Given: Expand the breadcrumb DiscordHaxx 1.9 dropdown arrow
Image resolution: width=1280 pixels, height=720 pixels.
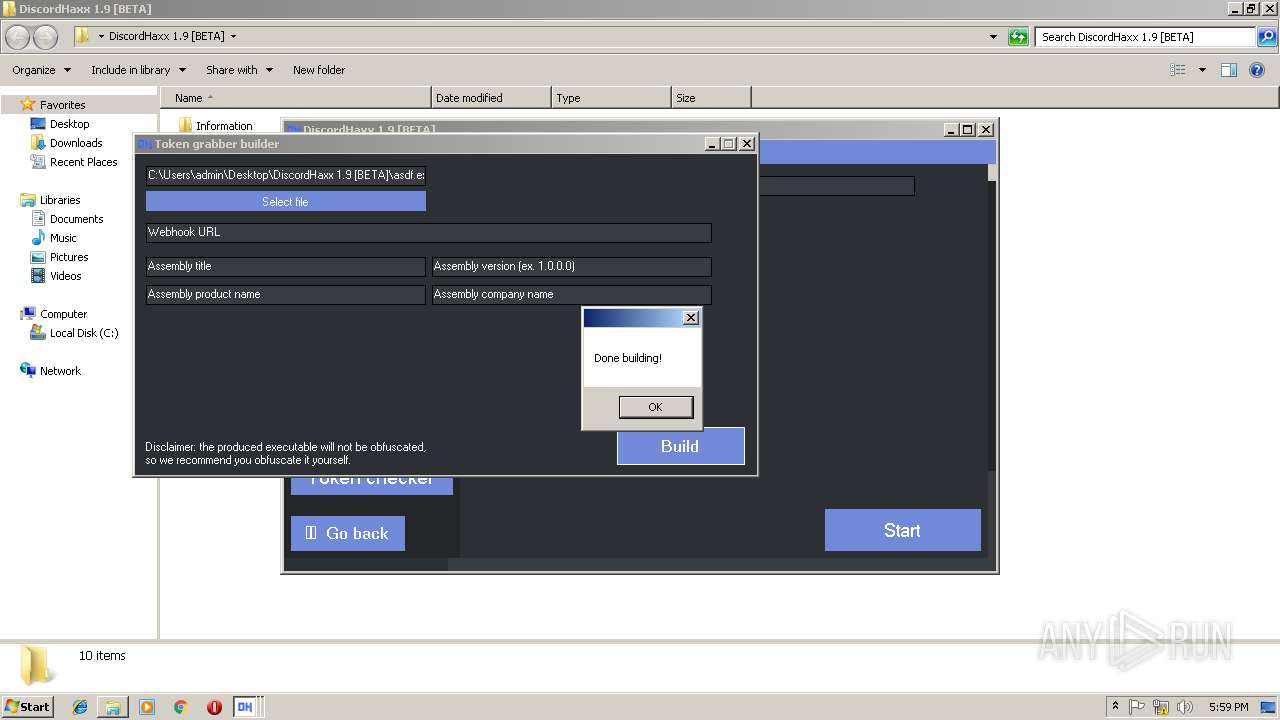Looking at the screenshot, I should point(233,37).
